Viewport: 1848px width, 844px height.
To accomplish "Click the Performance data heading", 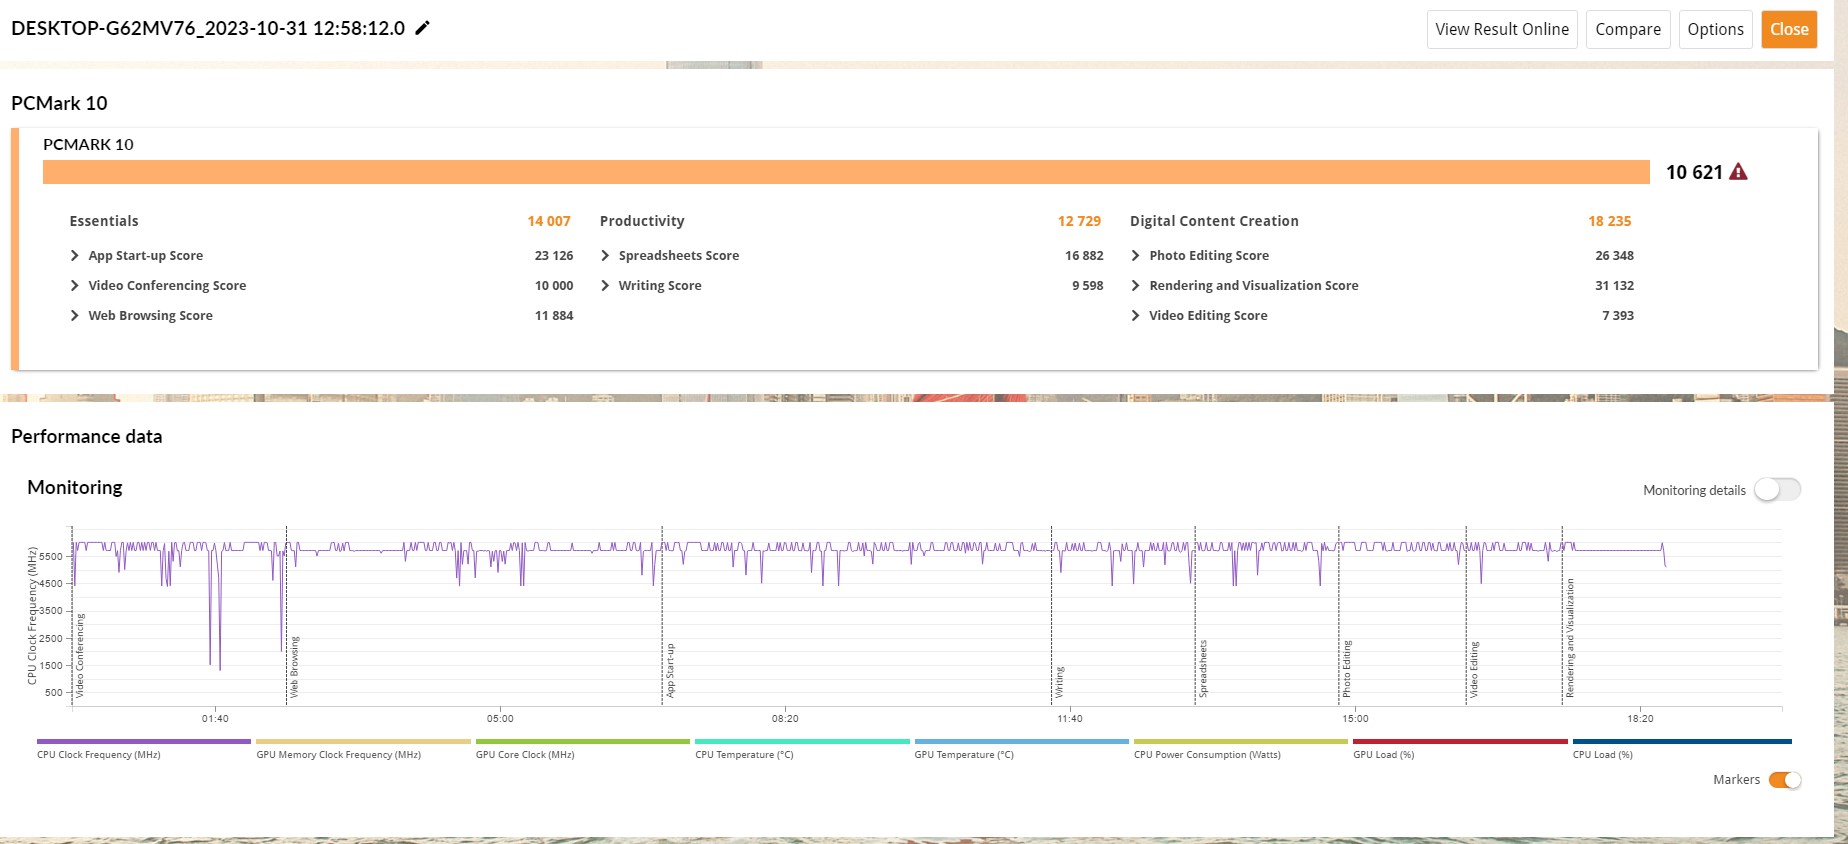I will tap(87, 437).
